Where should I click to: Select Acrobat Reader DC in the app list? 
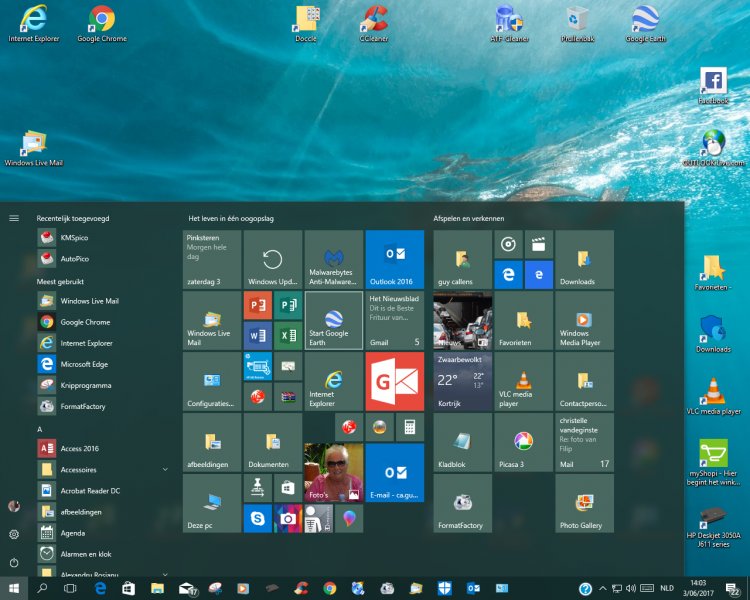click(90, 490)
